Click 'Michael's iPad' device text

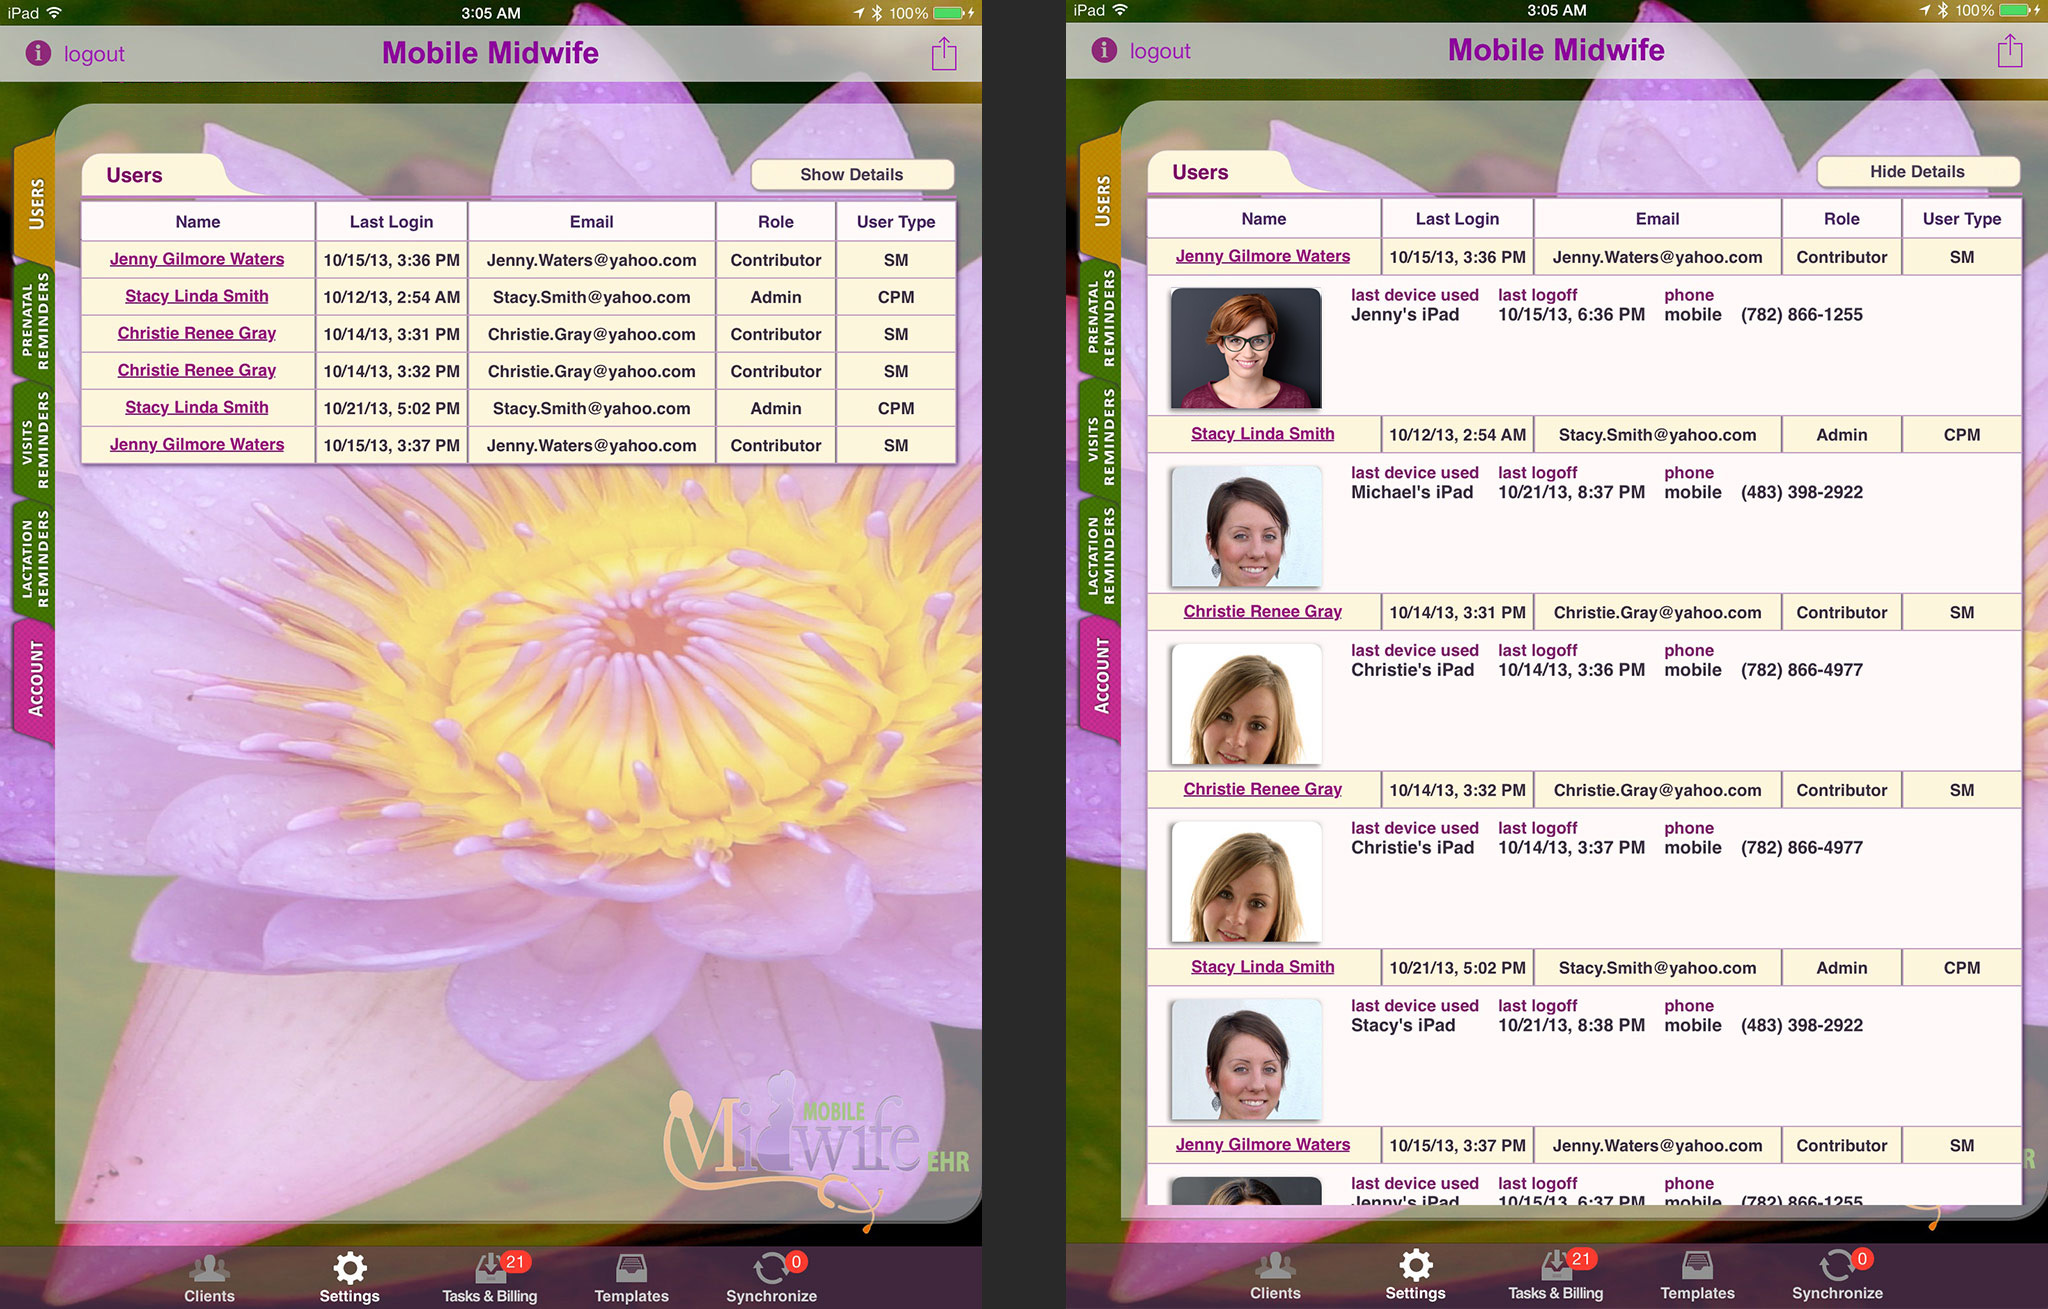click(x=1412, y=493)
